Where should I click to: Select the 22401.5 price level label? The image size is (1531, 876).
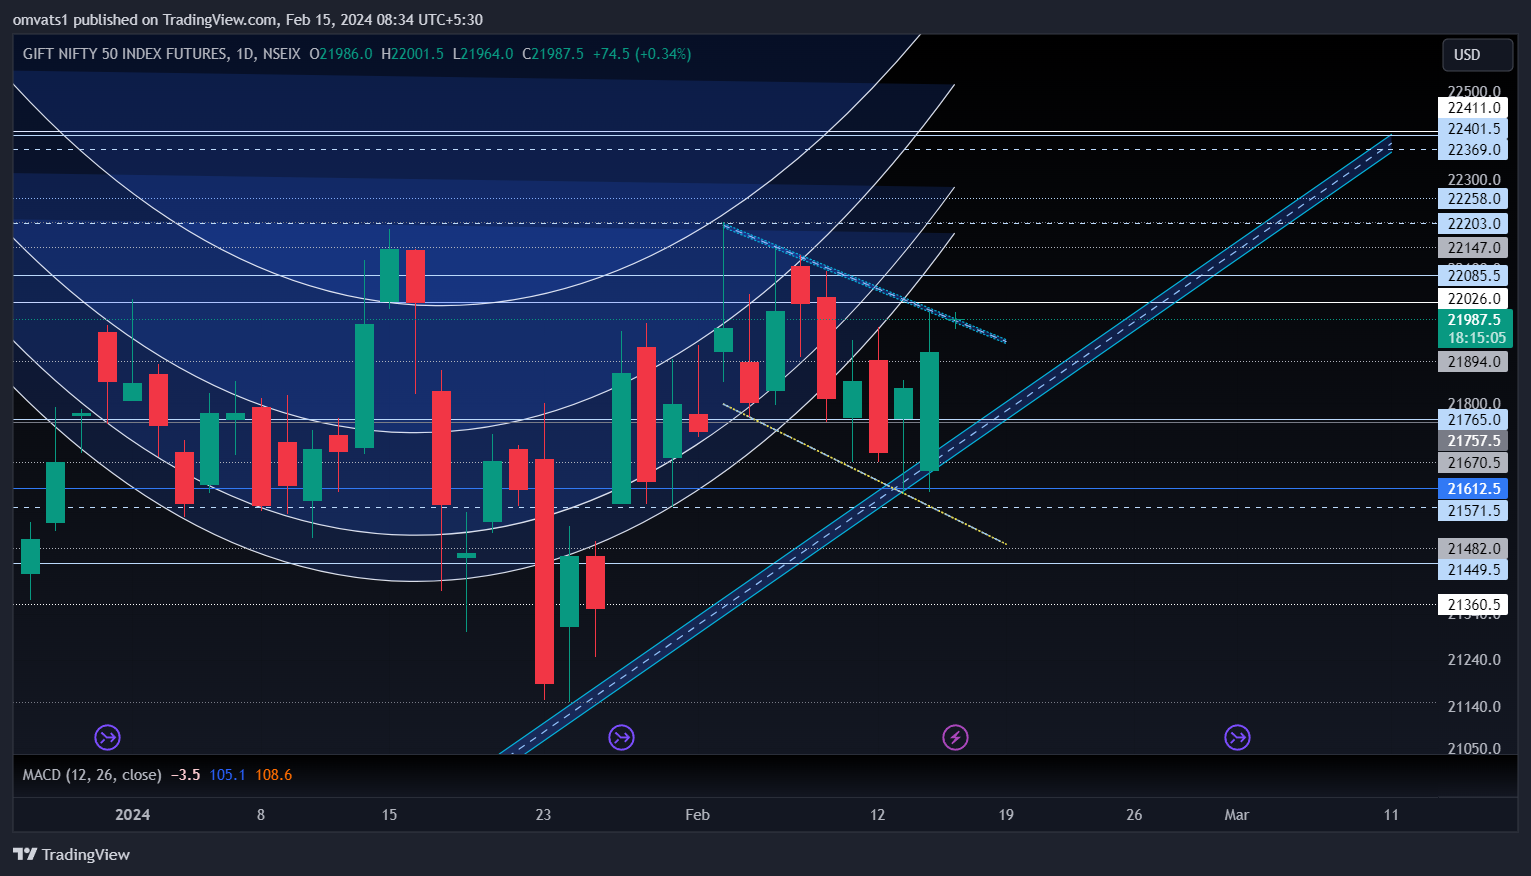1474,129
